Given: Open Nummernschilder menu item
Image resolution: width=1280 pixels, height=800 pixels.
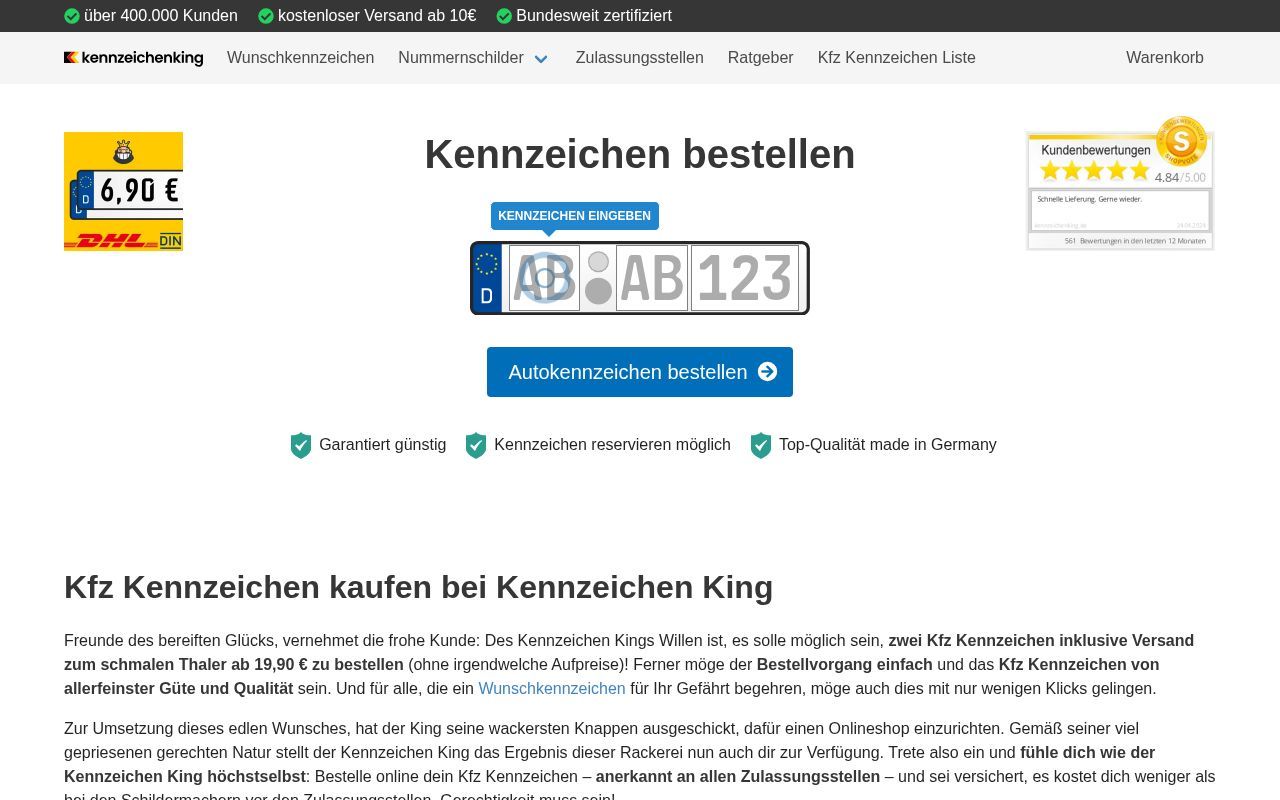Looking at the screenshot, I should click(461, 58).
